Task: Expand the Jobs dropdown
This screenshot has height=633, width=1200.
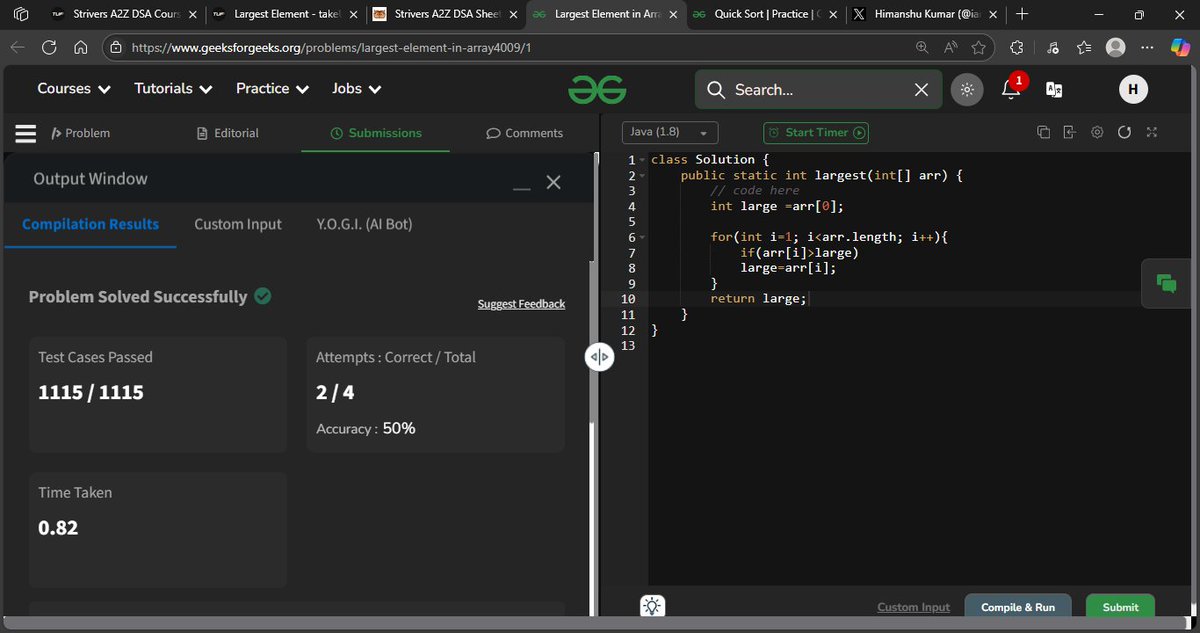Action: pyautogui.click(x=357, y=88)
